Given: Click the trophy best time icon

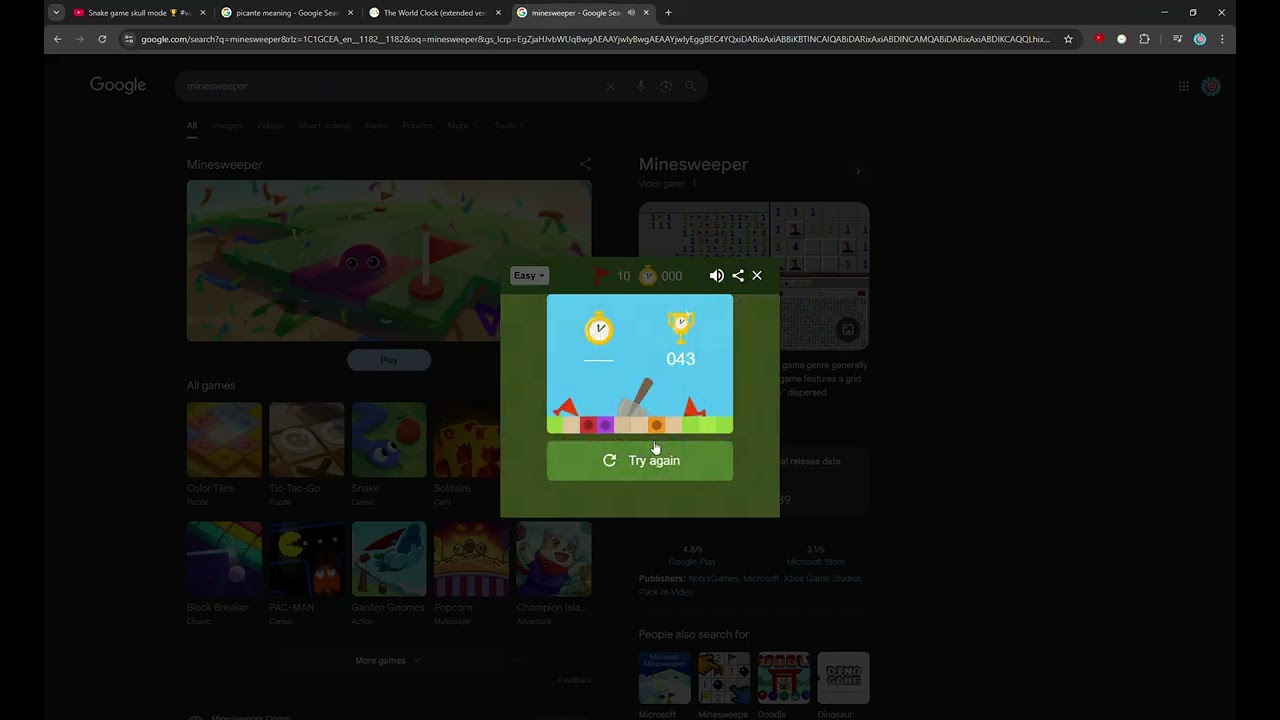Looking at the screenshot, I should [x=681, y=327].
